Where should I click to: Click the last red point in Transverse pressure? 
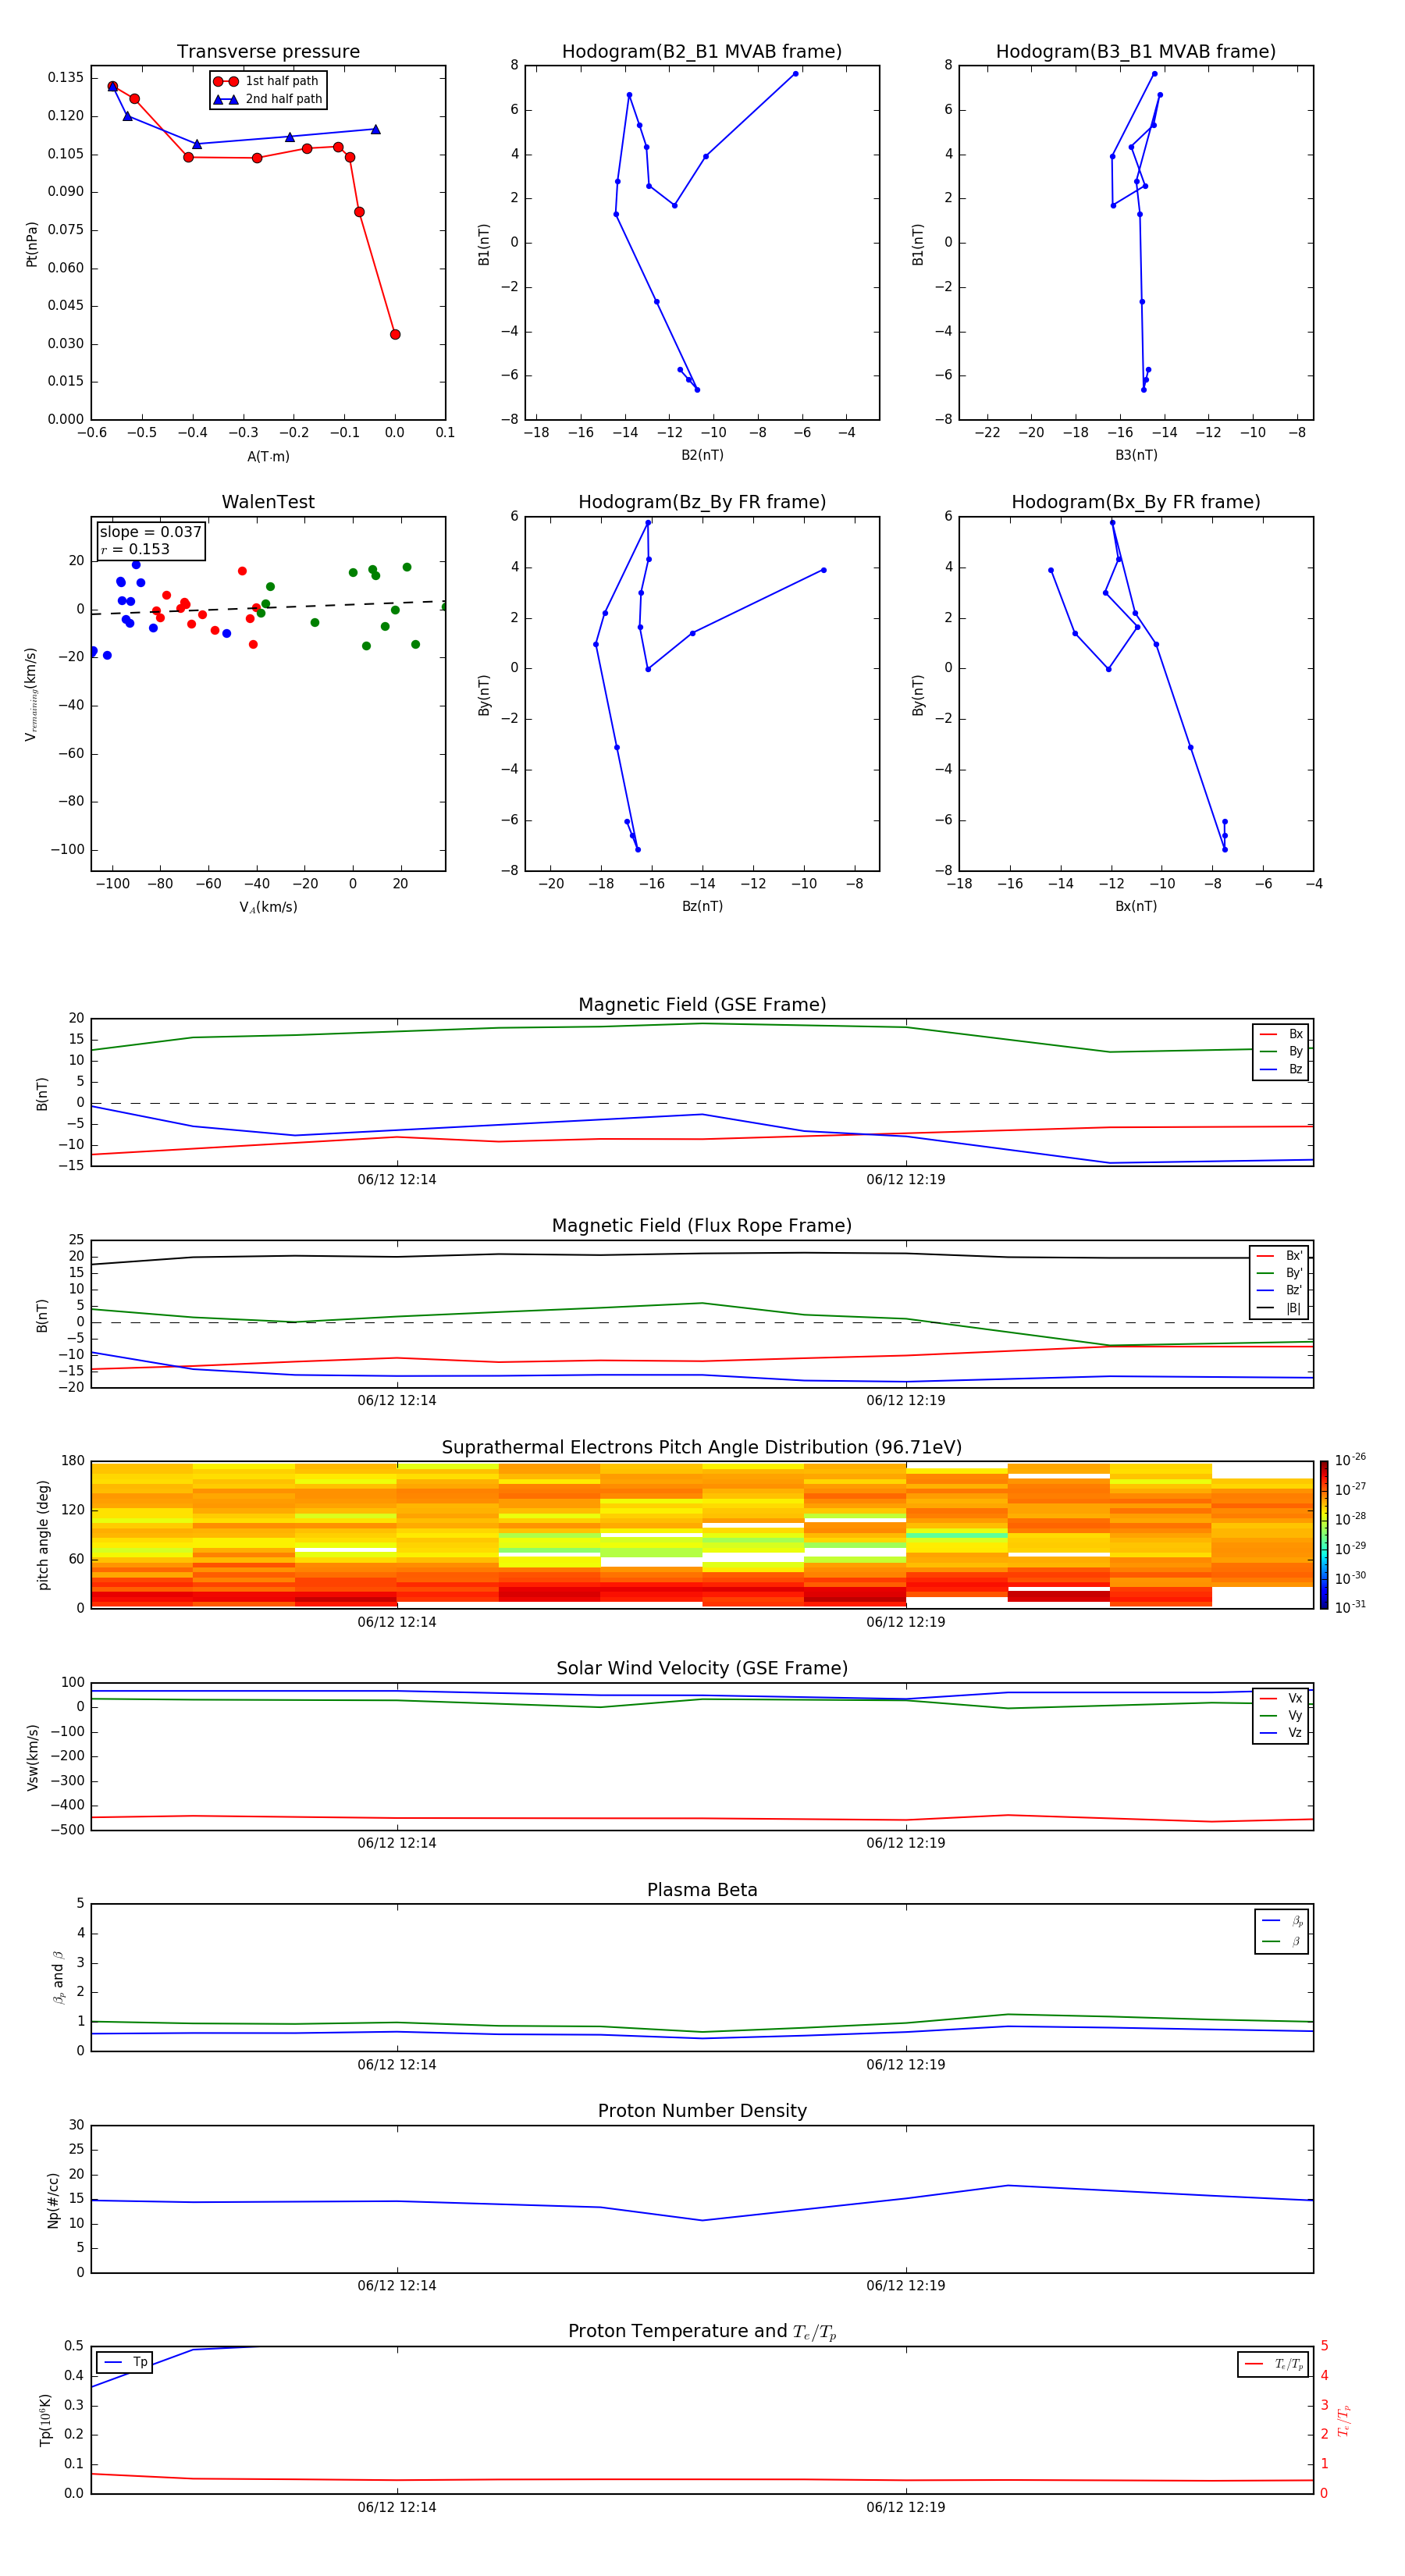pyautogui.click(x=395, y=334)
